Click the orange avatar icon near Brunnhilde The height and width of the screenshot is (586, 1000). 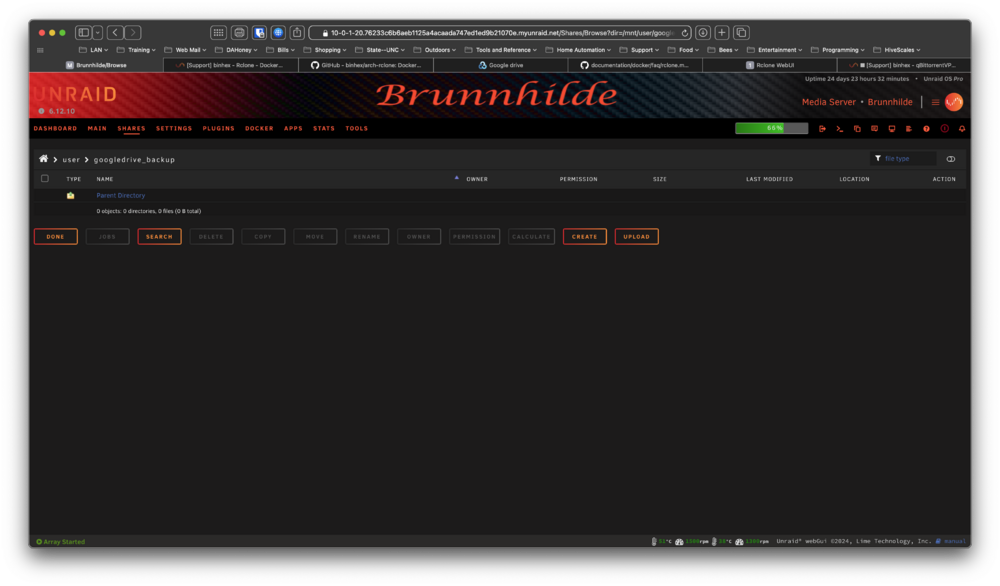pyautogui.click(x=954, y=102)
